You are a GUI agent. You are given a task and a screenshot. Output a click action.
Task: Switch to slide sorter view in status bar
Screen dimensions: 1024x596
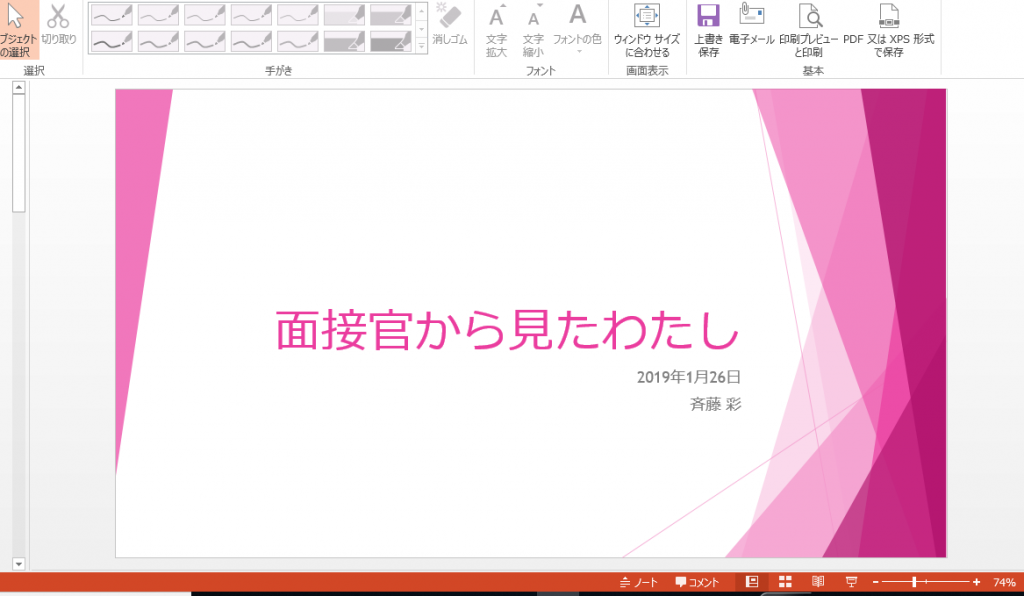tap(786, 582)
